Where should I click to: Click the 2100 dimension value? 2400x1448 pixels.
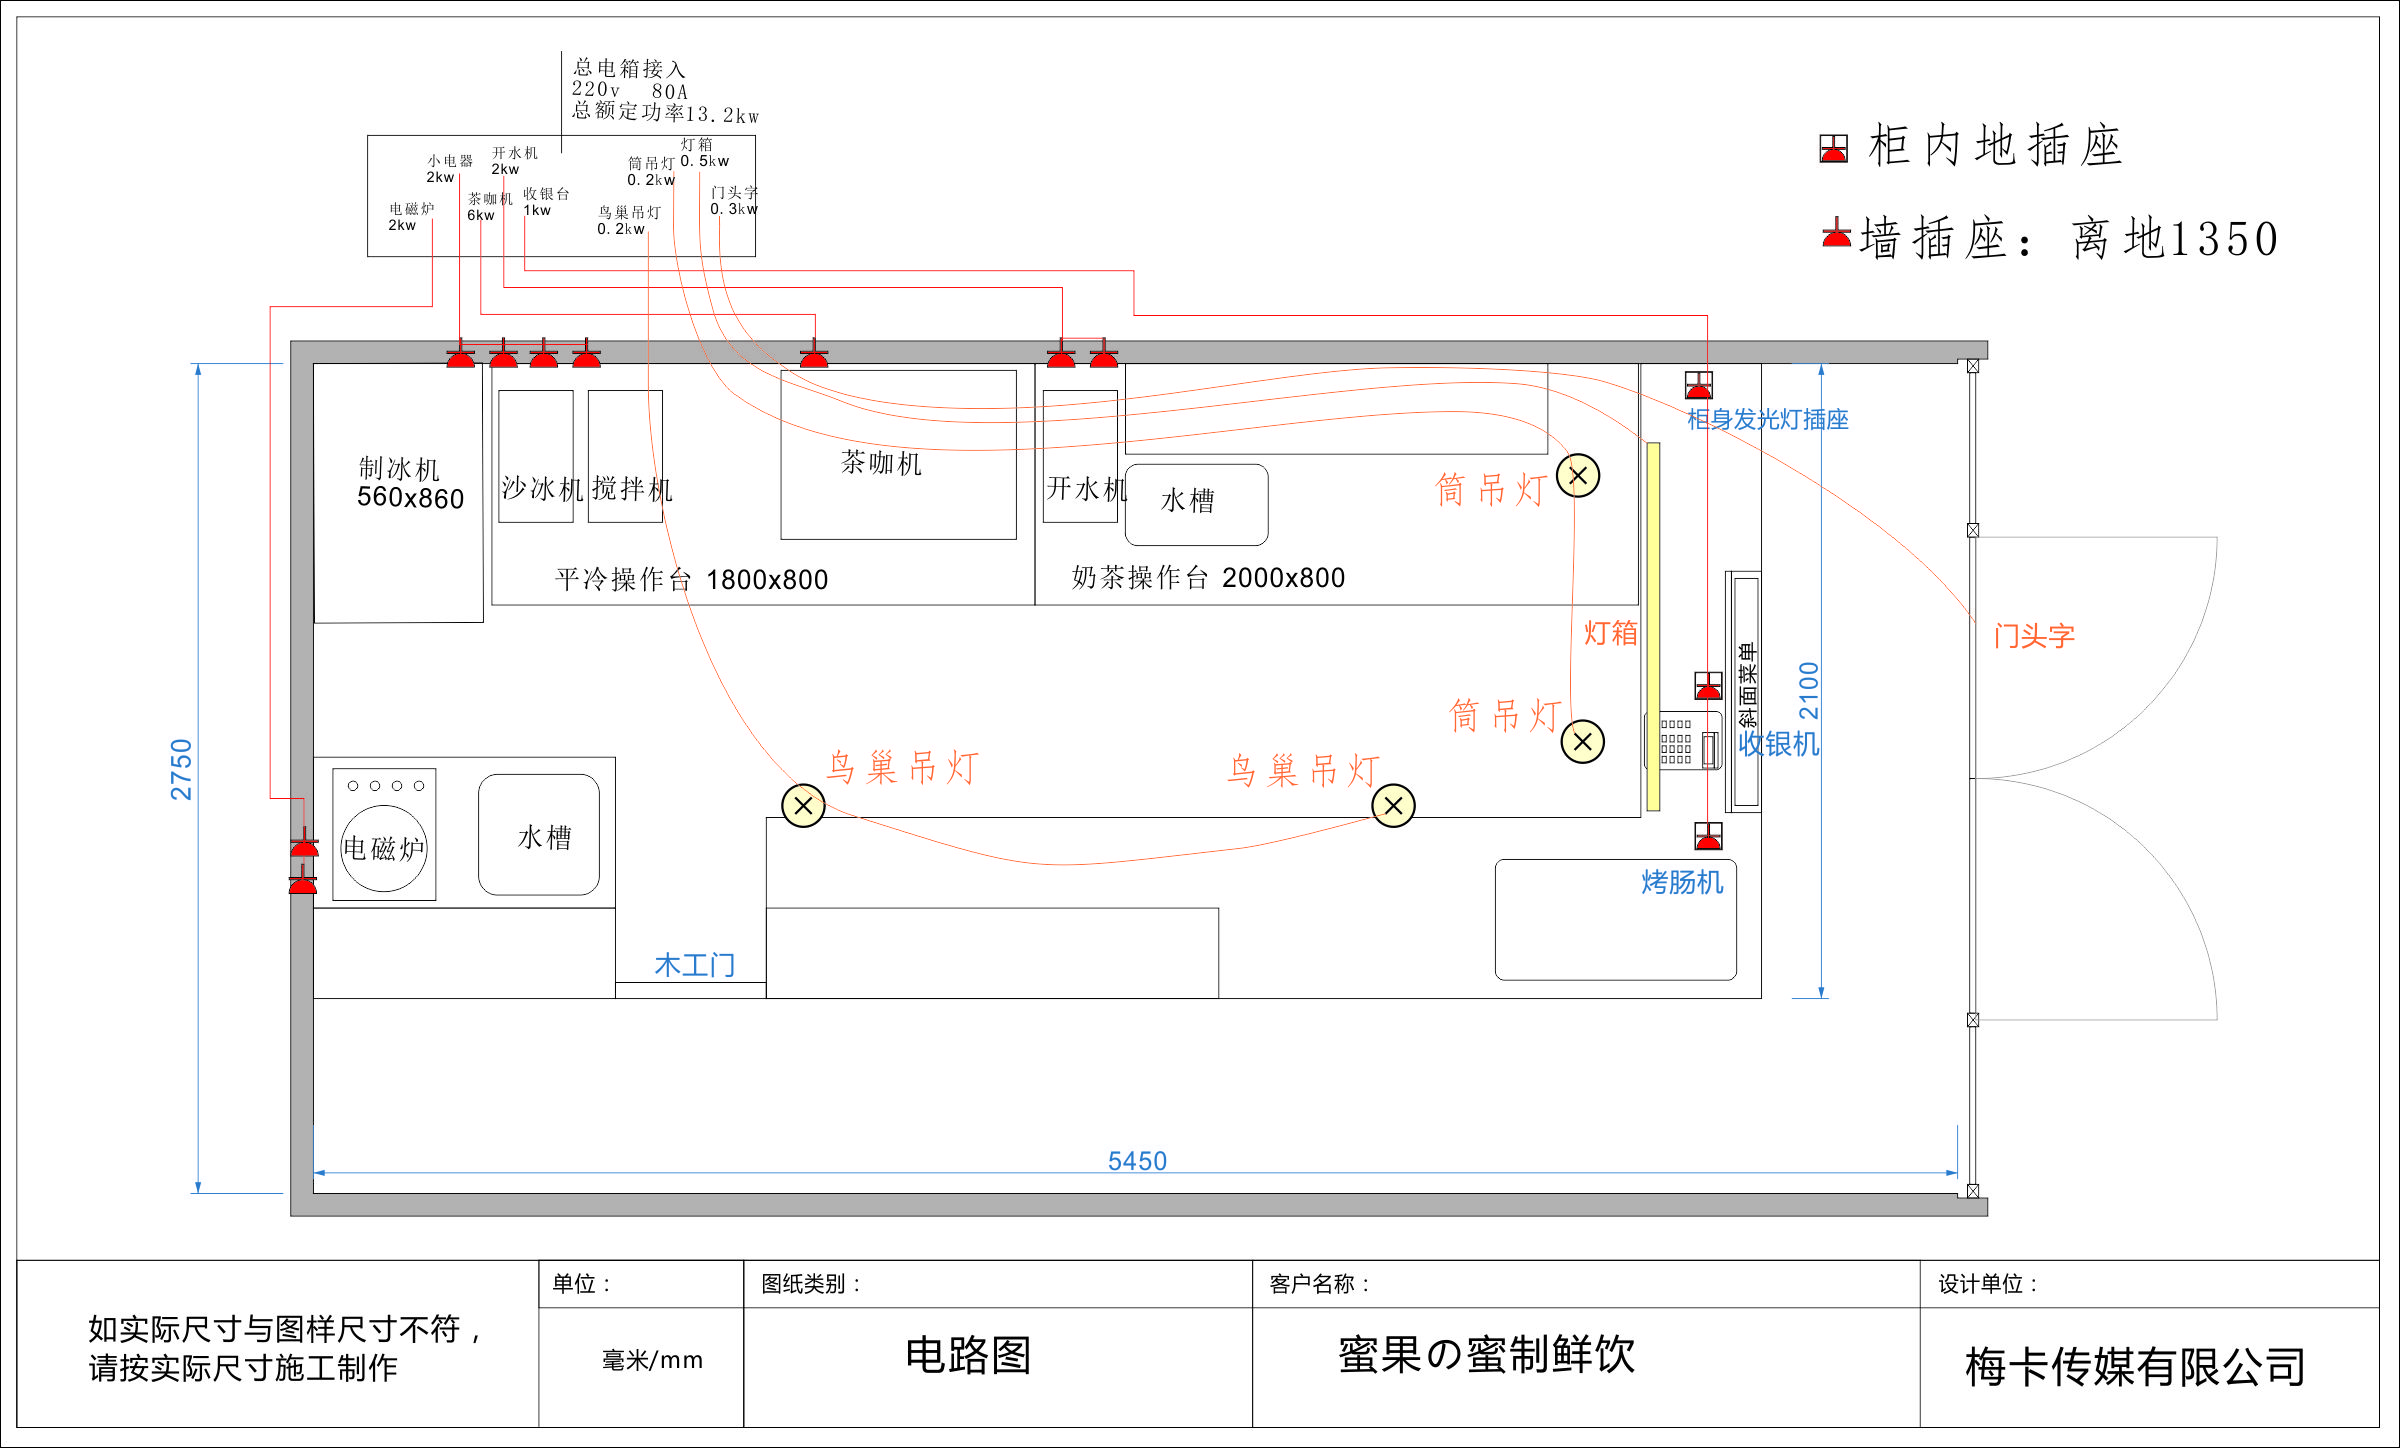click(1809, 691)
